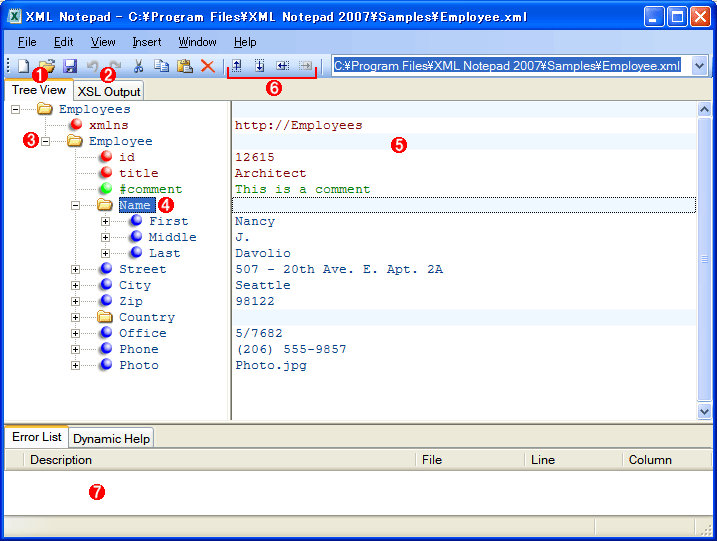Copy the selected node
717x541 pixels.
161,66
